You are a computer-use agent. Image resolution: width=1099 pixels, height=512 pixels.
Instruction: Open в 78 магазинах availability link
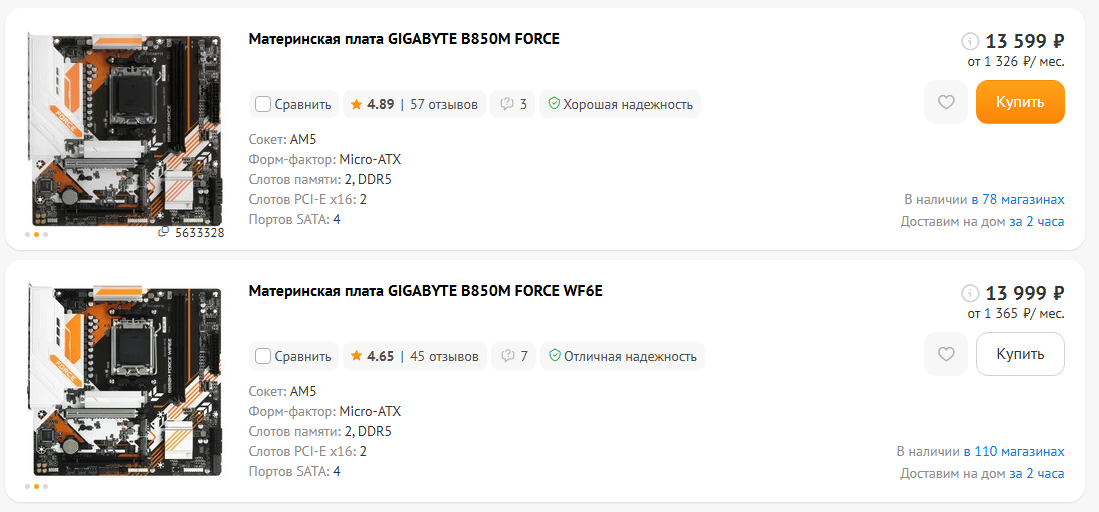tap(1018, 199)
